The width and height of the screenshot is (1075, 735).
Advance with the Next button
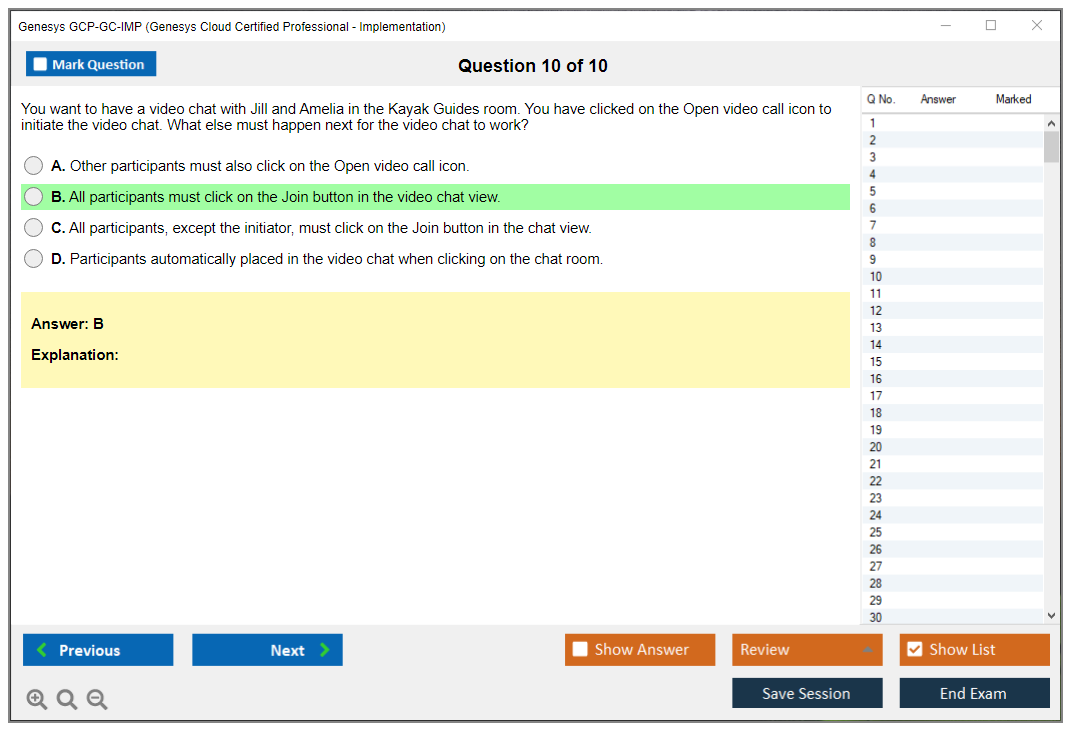pyautogui.click(x=267, y=650)
